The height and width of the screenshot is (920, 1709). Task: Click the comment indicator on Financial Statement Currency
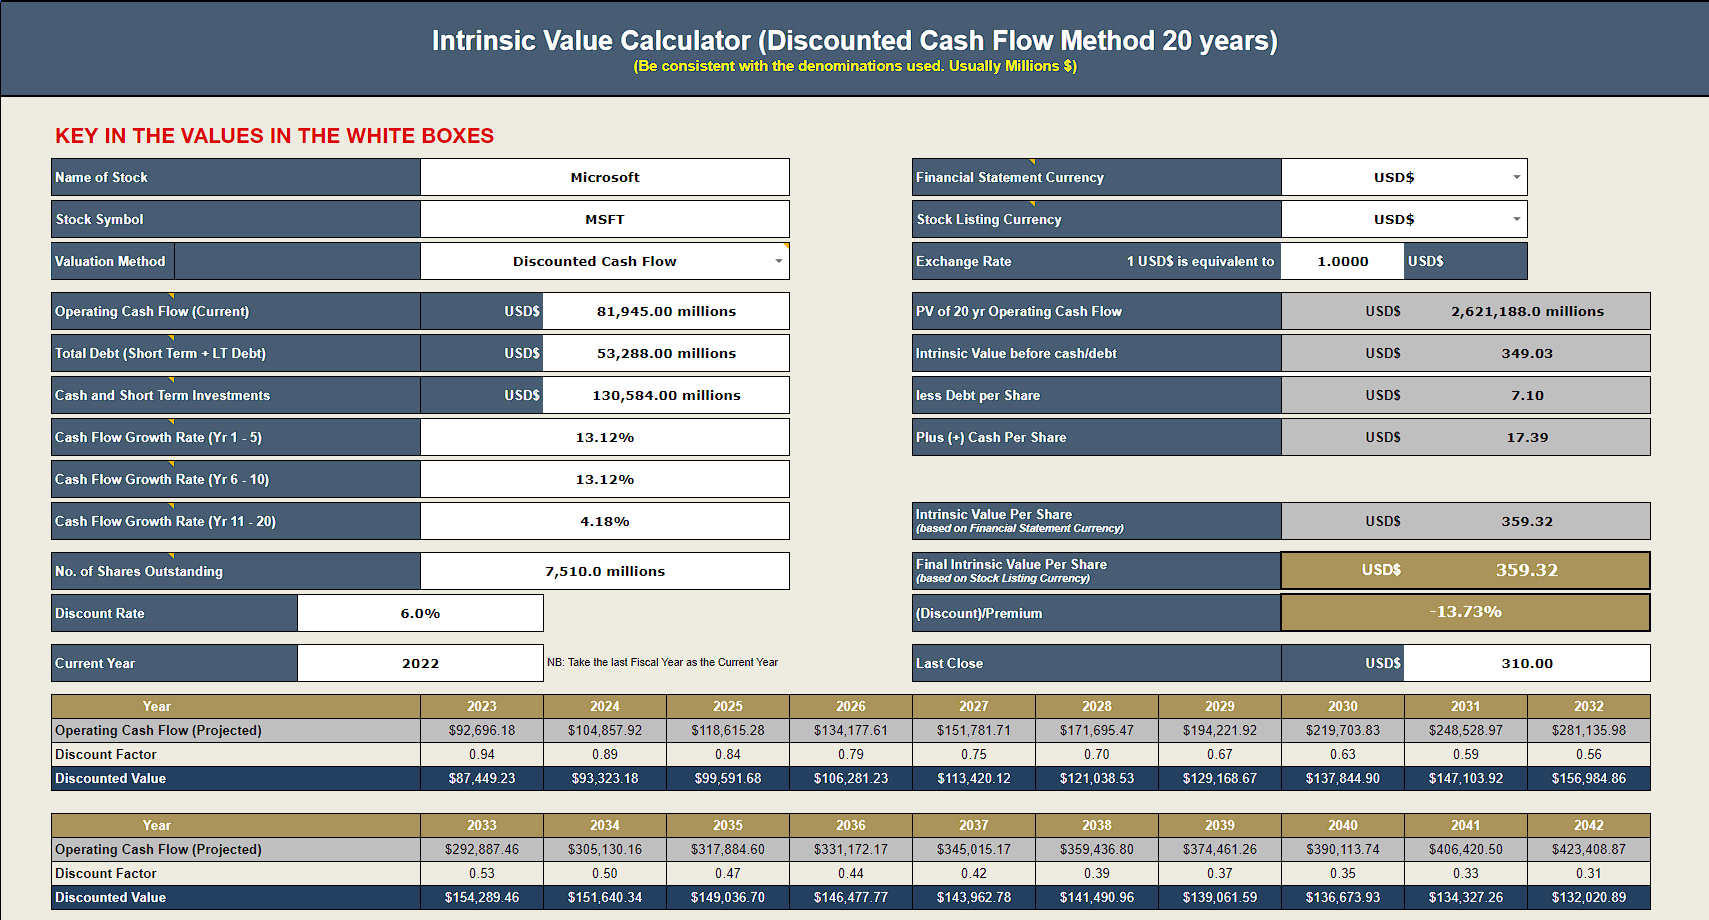(x=1031, y=162)
